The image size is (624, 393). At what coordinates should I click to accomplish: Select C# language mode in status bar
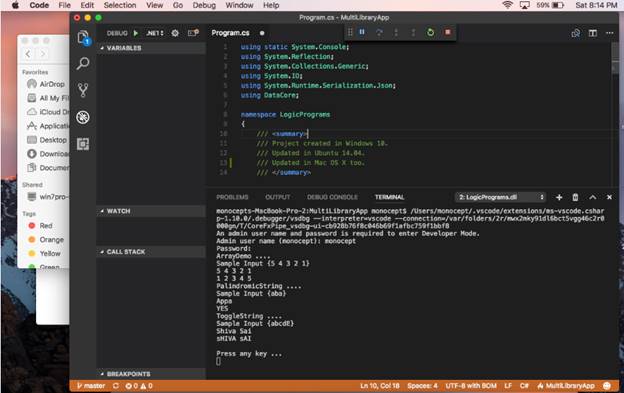[x=524, y=386]
